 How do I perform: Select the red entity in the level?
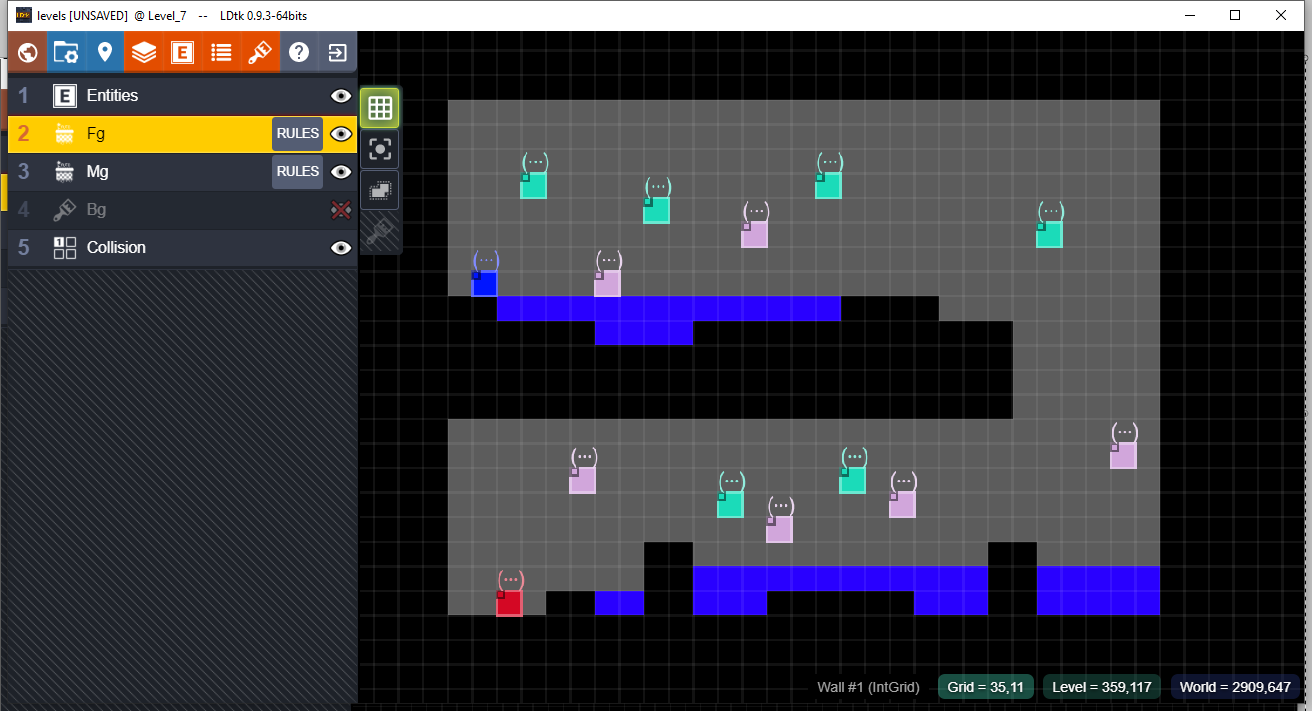509,603
